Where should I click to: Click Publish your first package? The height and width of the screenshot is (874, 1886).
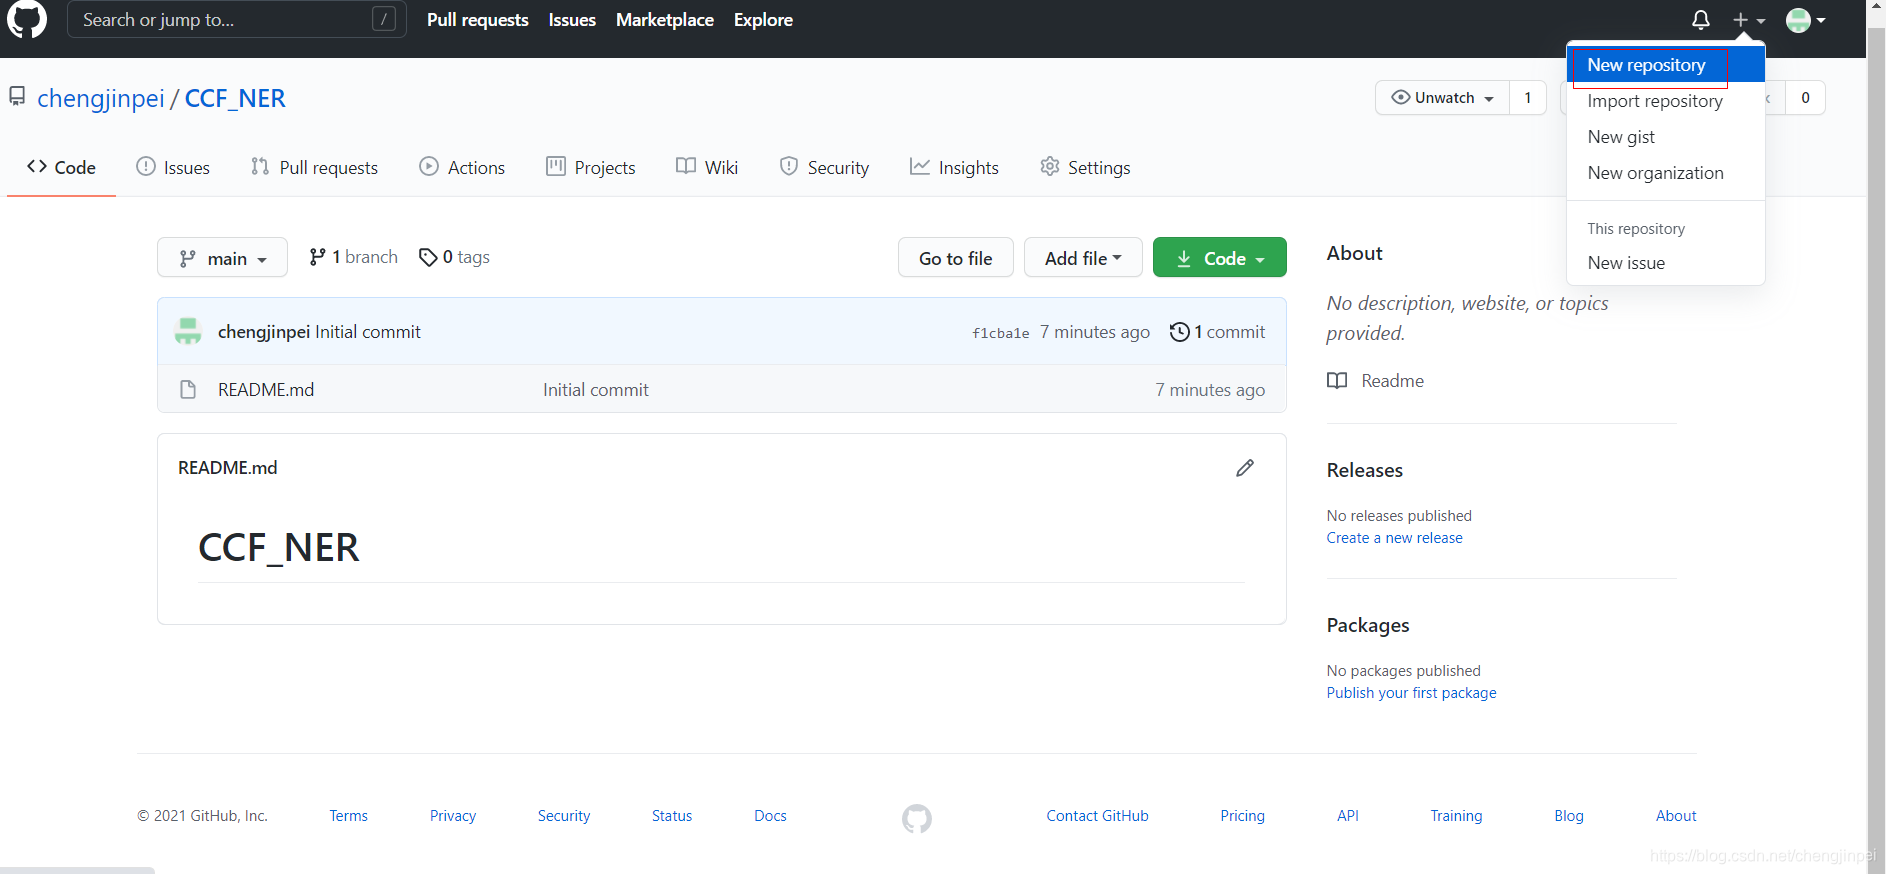1411,693
